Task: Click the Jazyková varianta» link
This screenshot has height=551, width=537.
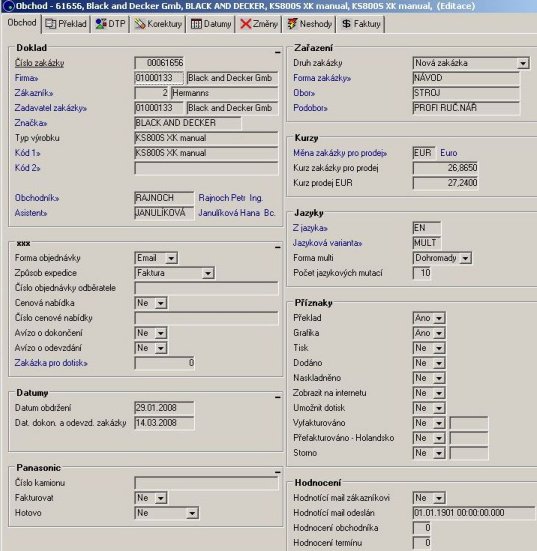Action: [x=327, y=243]
